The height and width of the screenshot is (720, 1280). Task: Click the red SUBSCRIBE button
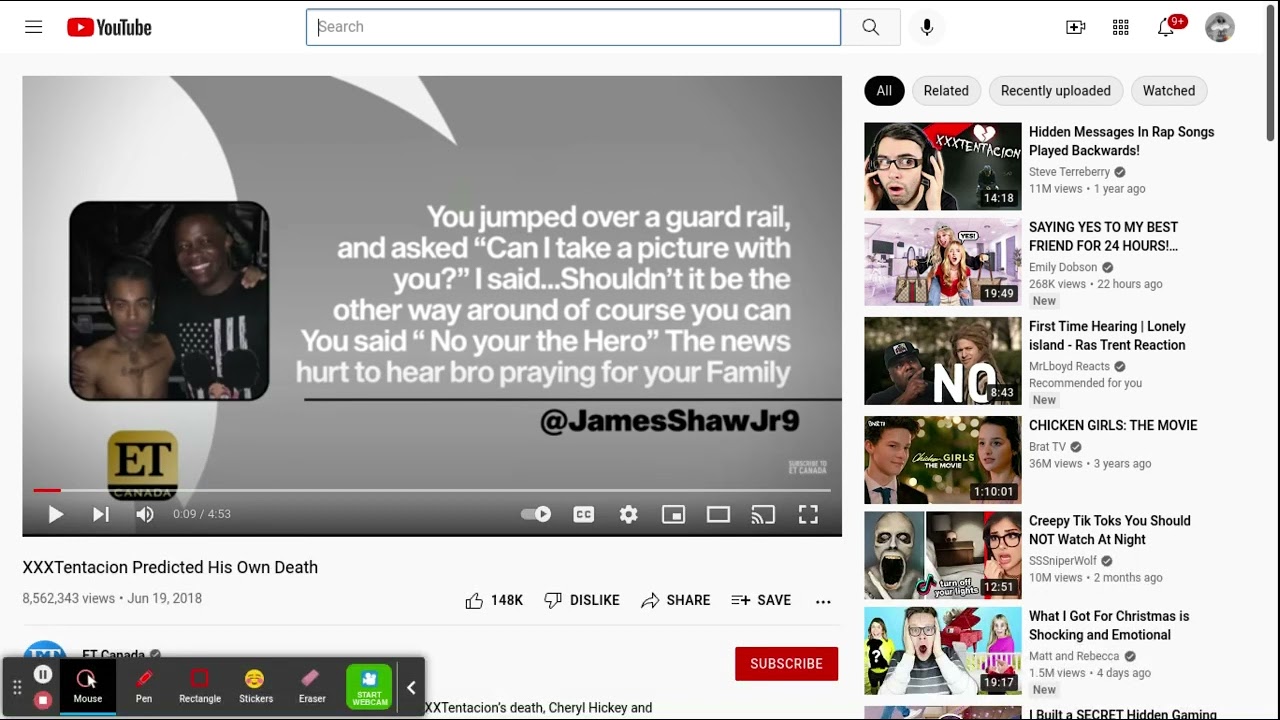tap(786, 664)
